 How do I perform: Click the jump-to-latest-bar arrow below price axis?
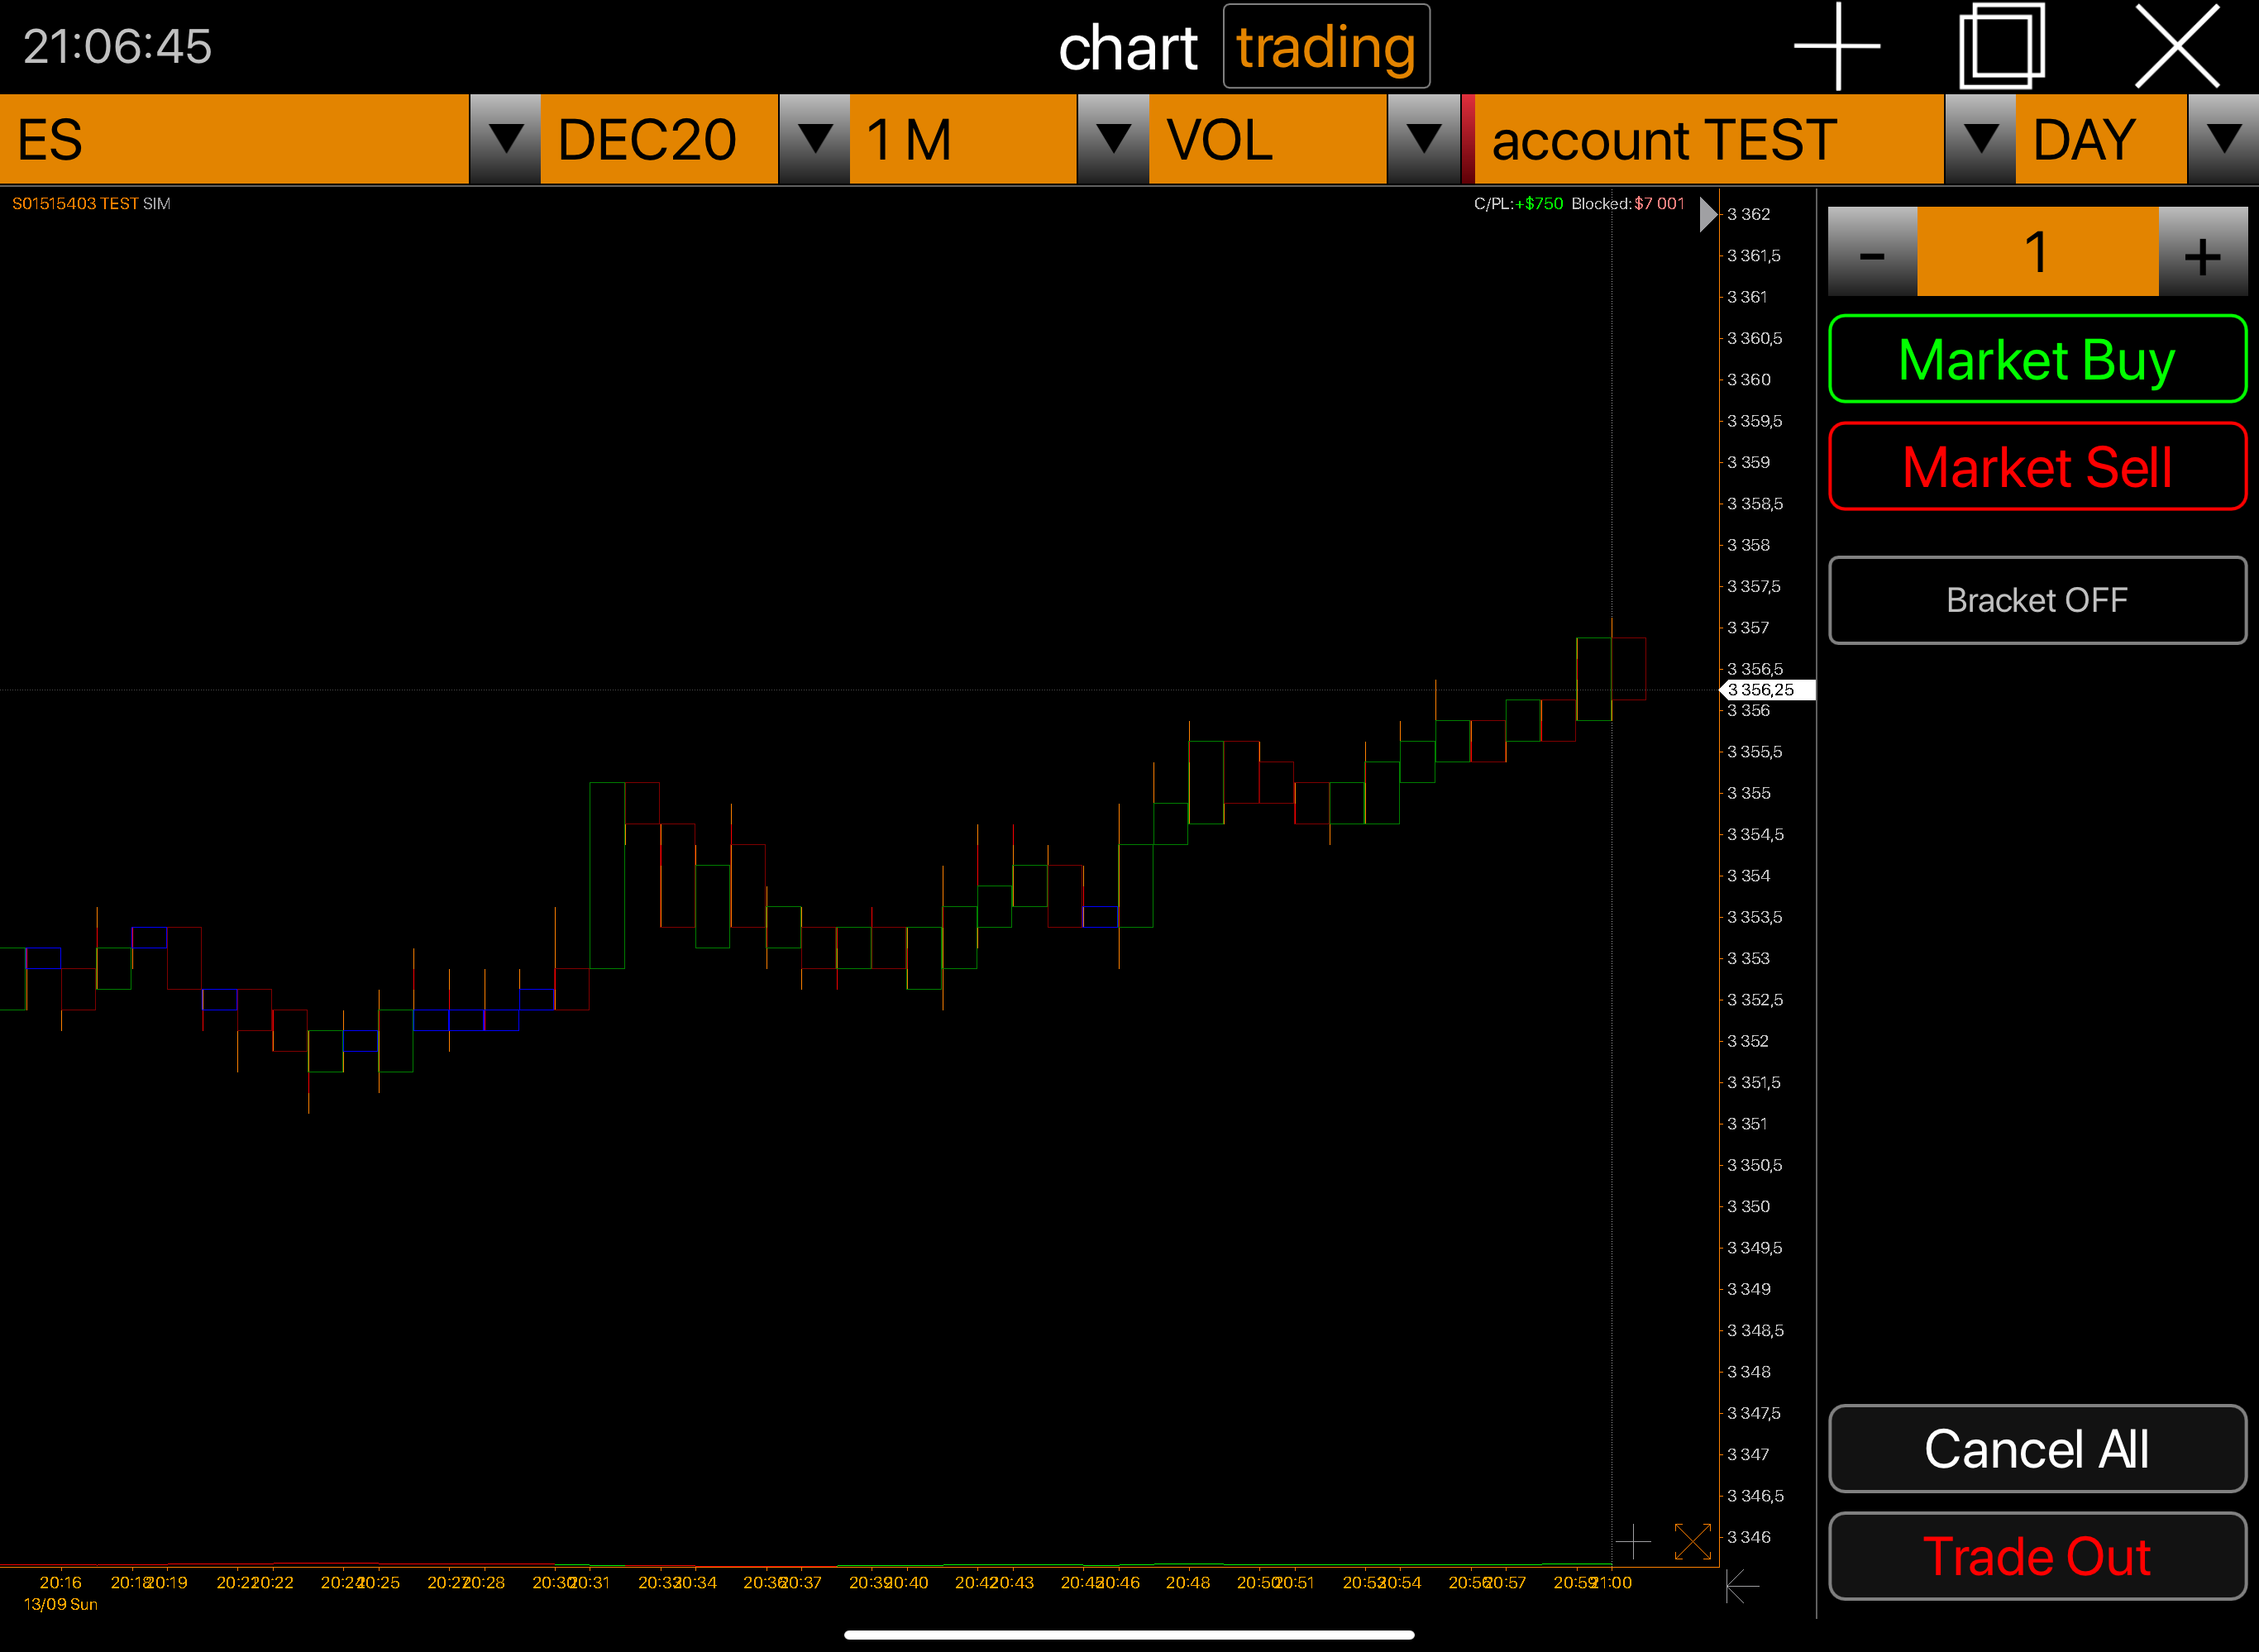click(x=1741, y=1586)
